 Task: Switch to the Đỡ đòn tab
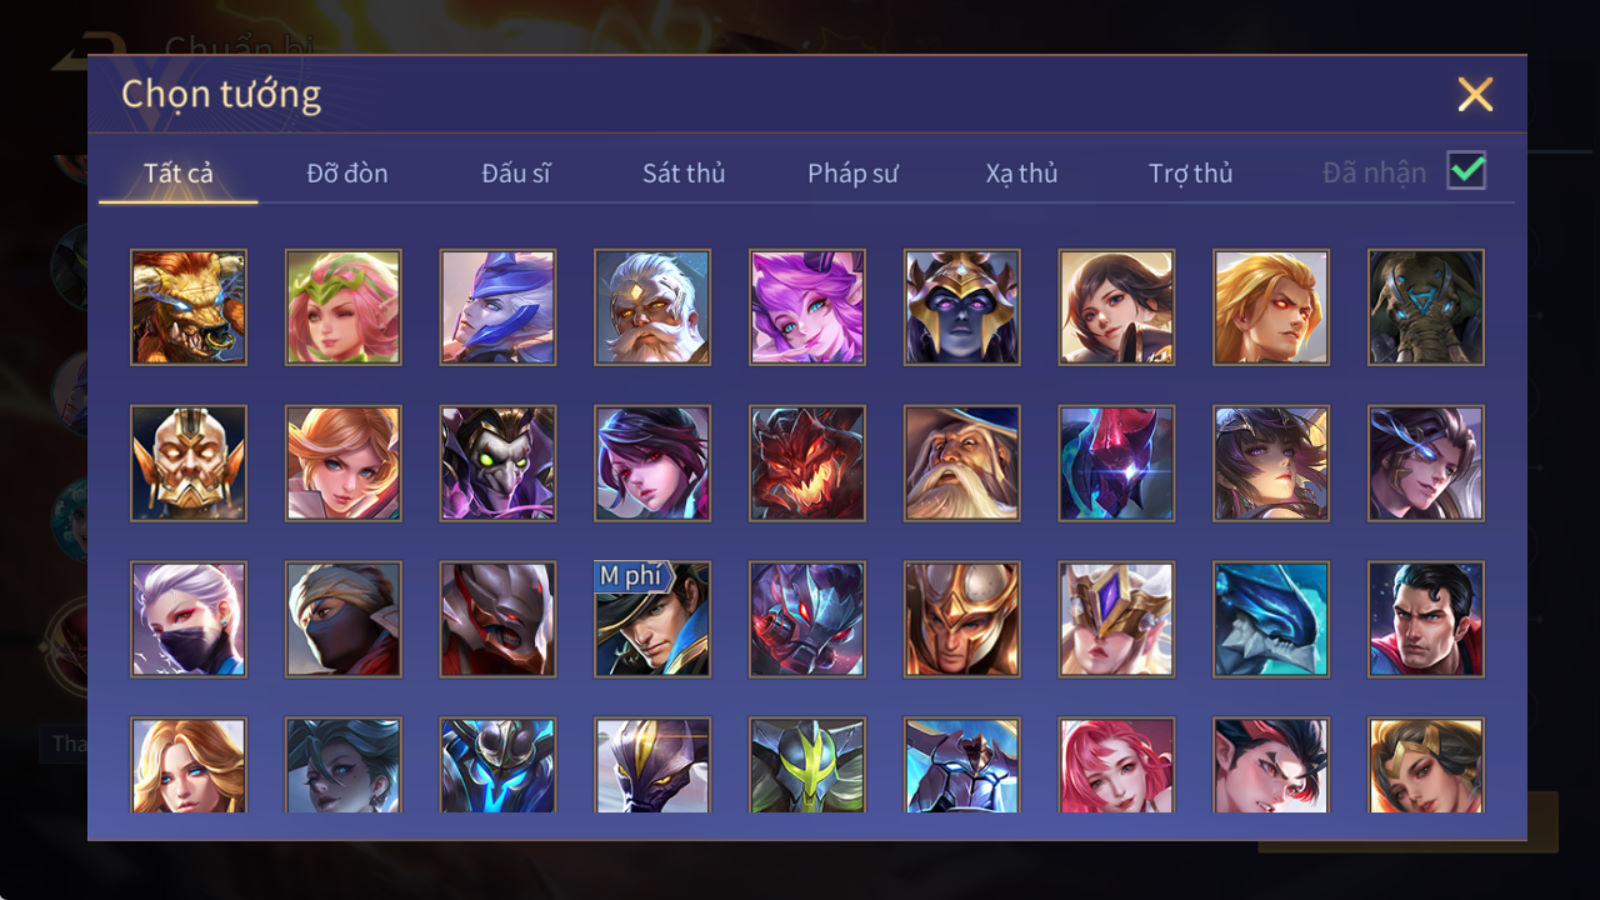coord(347,173)
